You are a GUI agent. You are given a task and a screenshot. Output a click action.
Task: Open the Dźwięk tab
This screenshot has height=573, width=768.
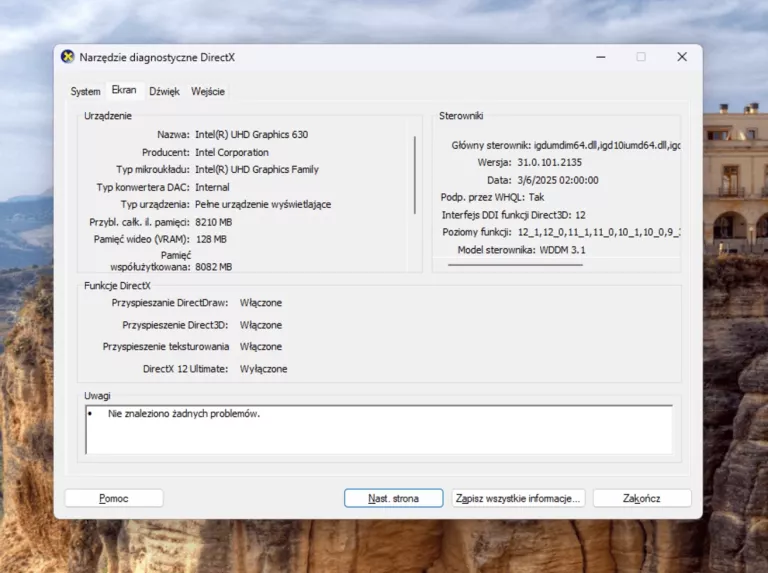pyautogui.click(x=164, y=91)
